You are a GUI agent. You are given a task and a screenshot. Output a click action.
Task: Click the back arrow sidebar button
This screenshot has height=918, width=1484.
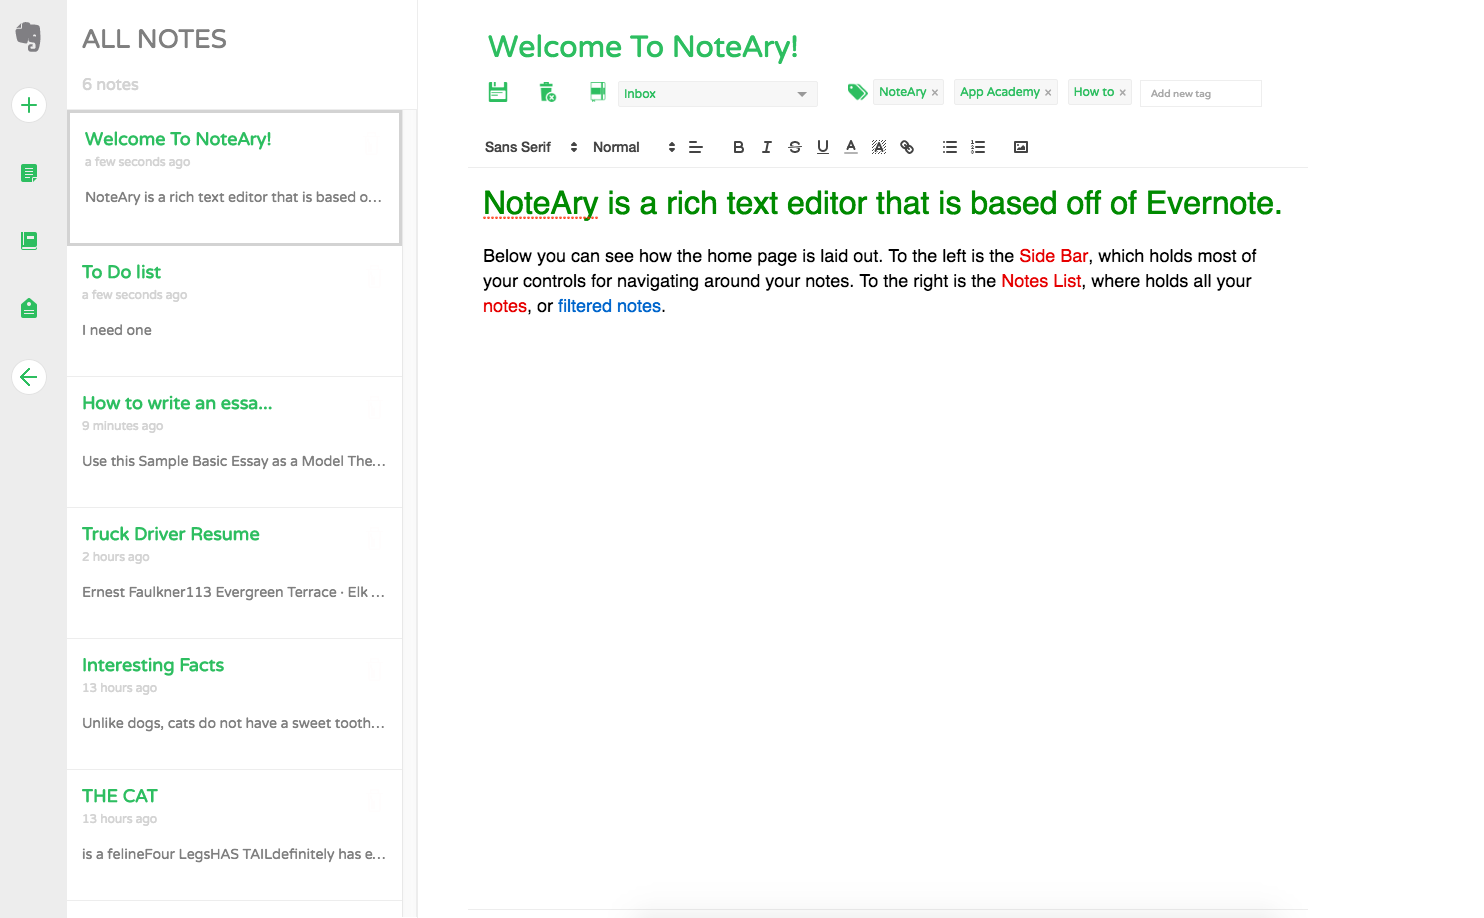(29, 377)
